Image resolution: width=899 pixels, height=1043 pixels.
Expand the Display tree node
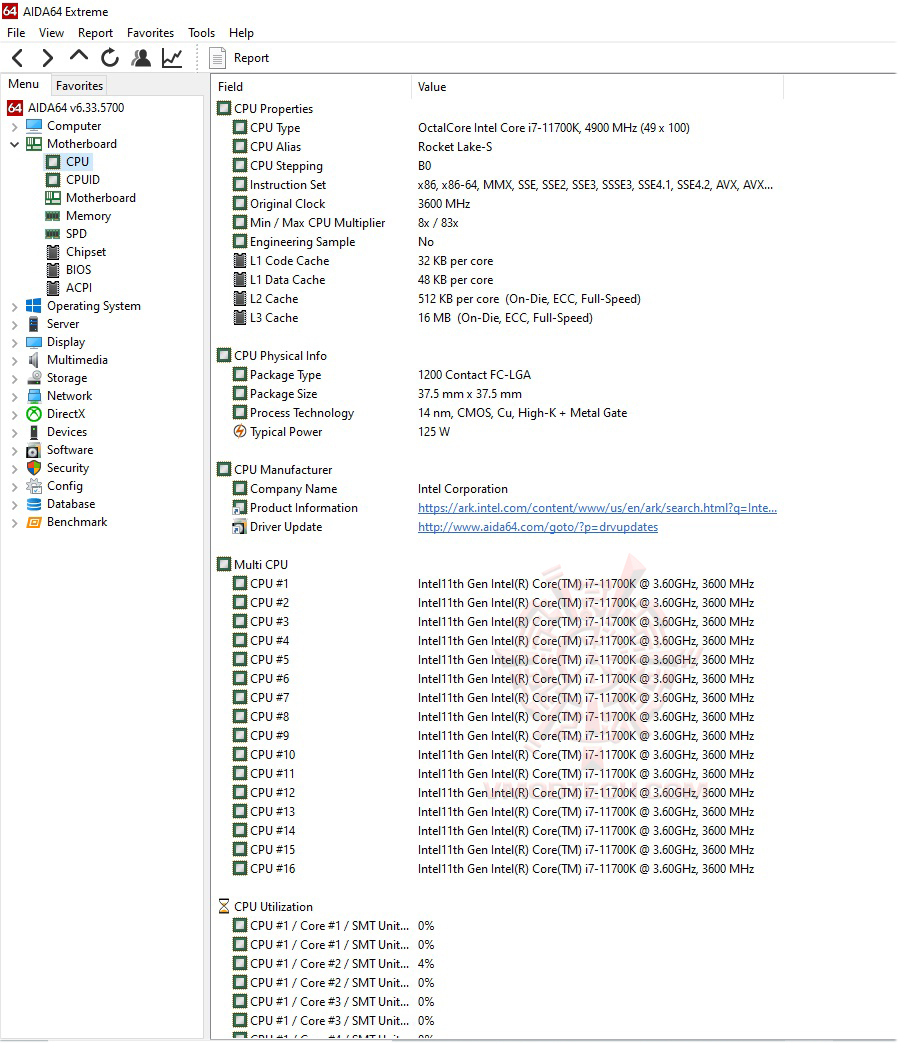15,343
